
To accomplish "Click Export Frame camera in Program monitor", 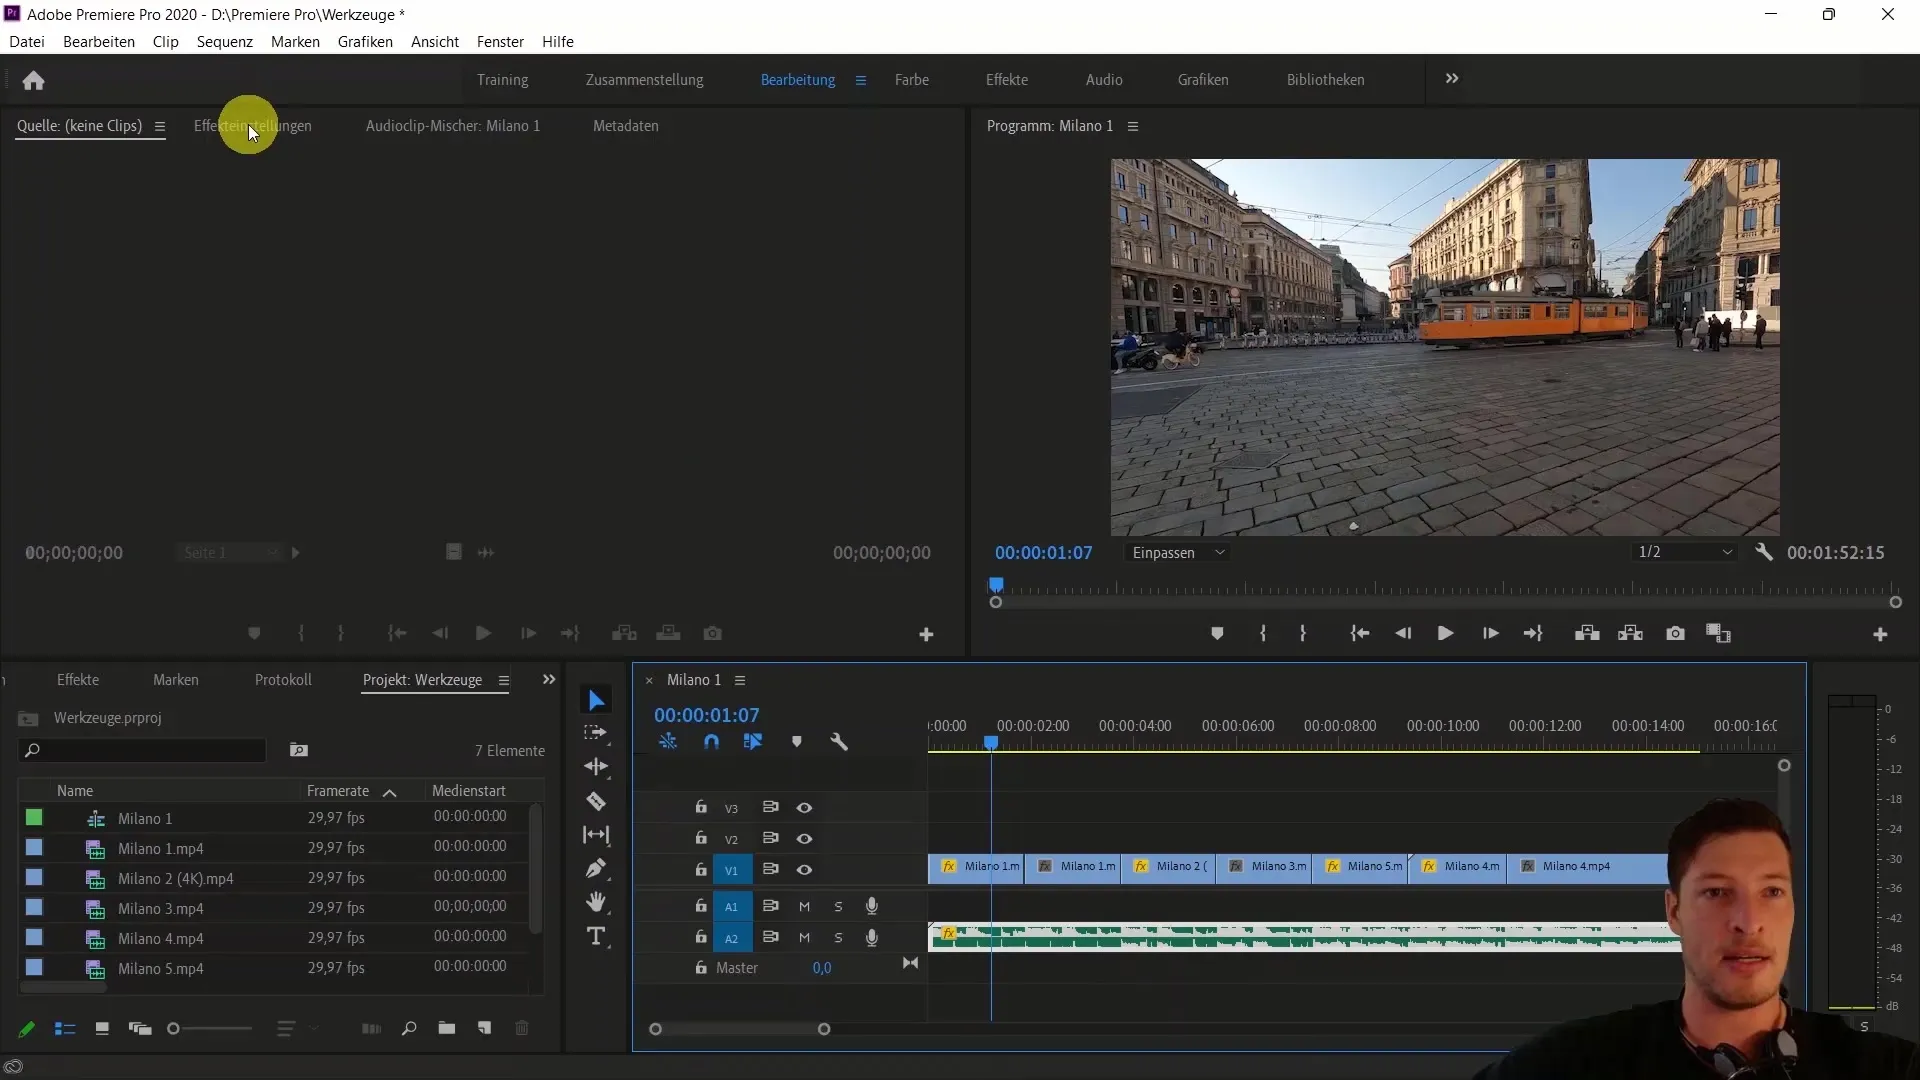I will click(x=1675, y=634).
